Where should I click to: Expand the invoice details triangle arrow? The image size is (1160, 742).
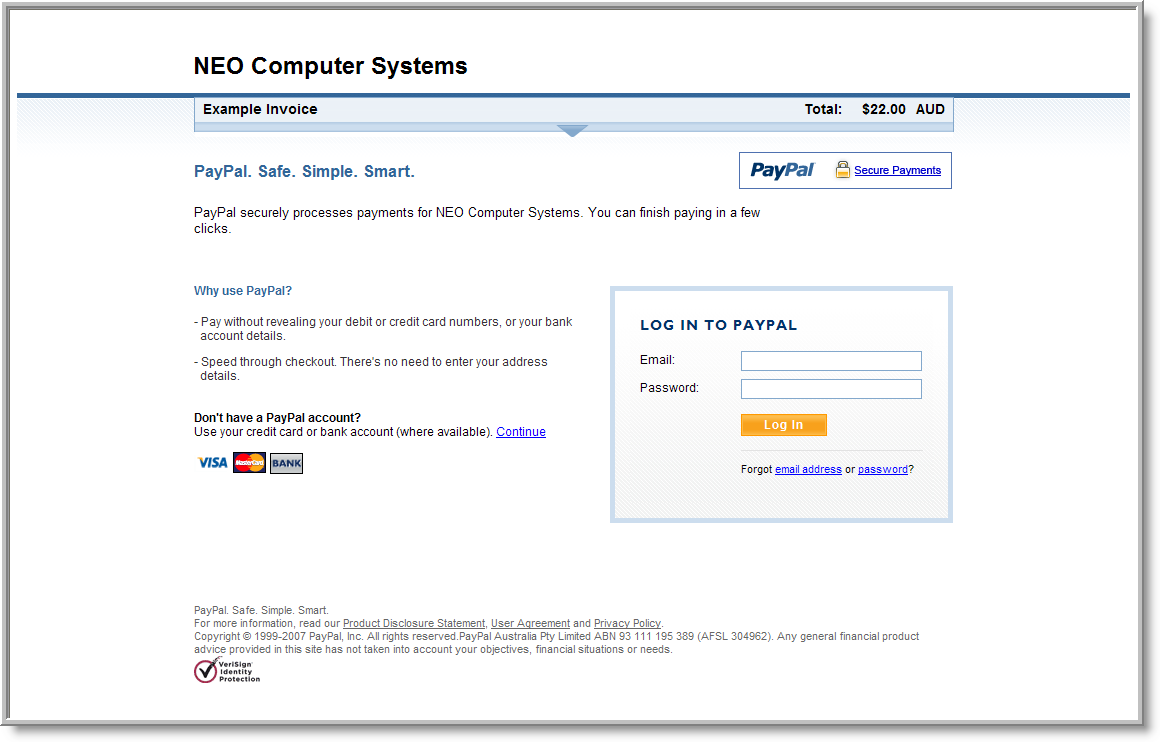(572, 131)
